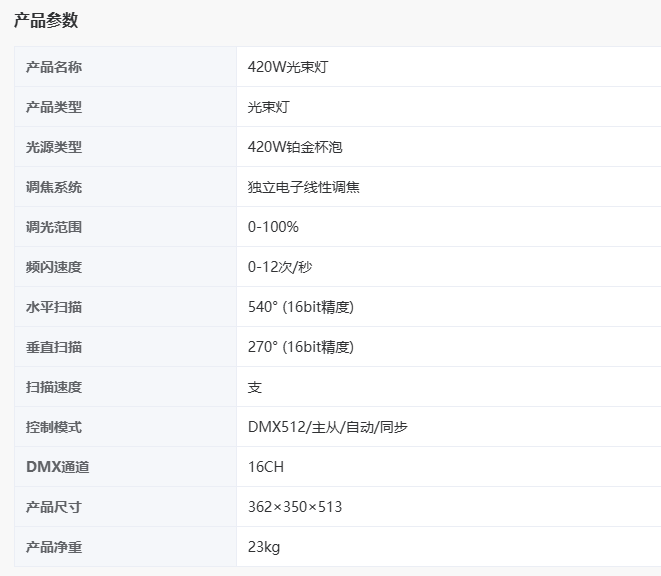
Task: Click the 0-12次/秒 strobe speed value
Action: pos(282,267)
